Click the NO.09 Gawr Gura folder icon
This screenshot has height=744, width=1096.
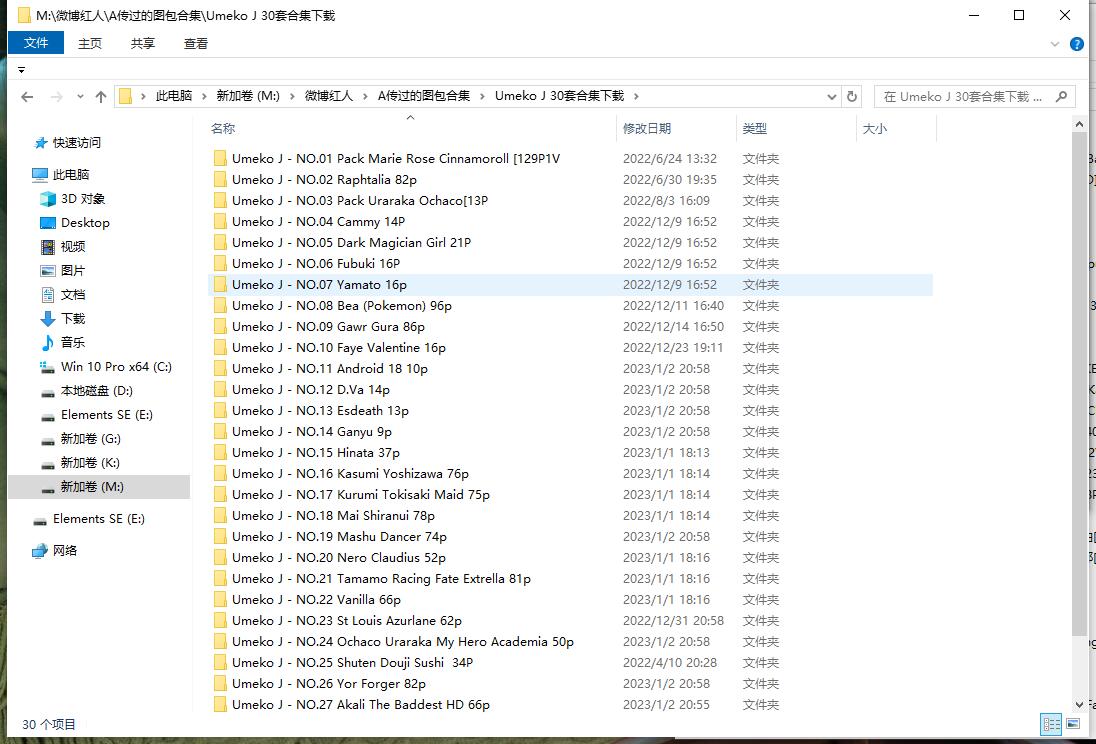pos(220,327)
